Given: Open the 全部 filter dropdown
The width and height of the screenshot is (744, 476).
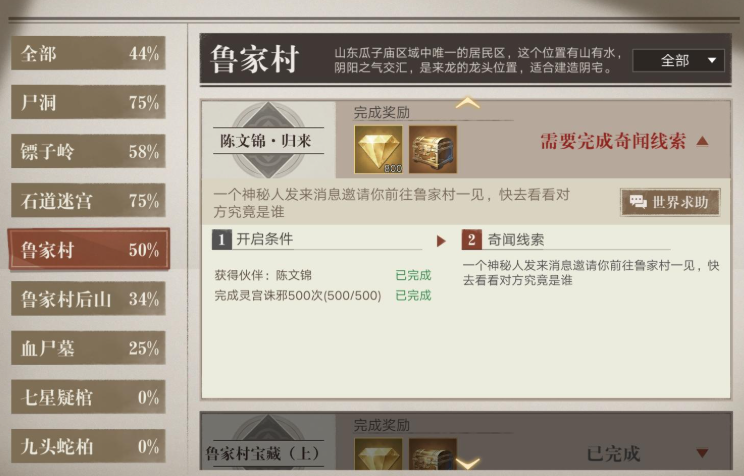Looking at the screenshot, I should pos(679,60).
